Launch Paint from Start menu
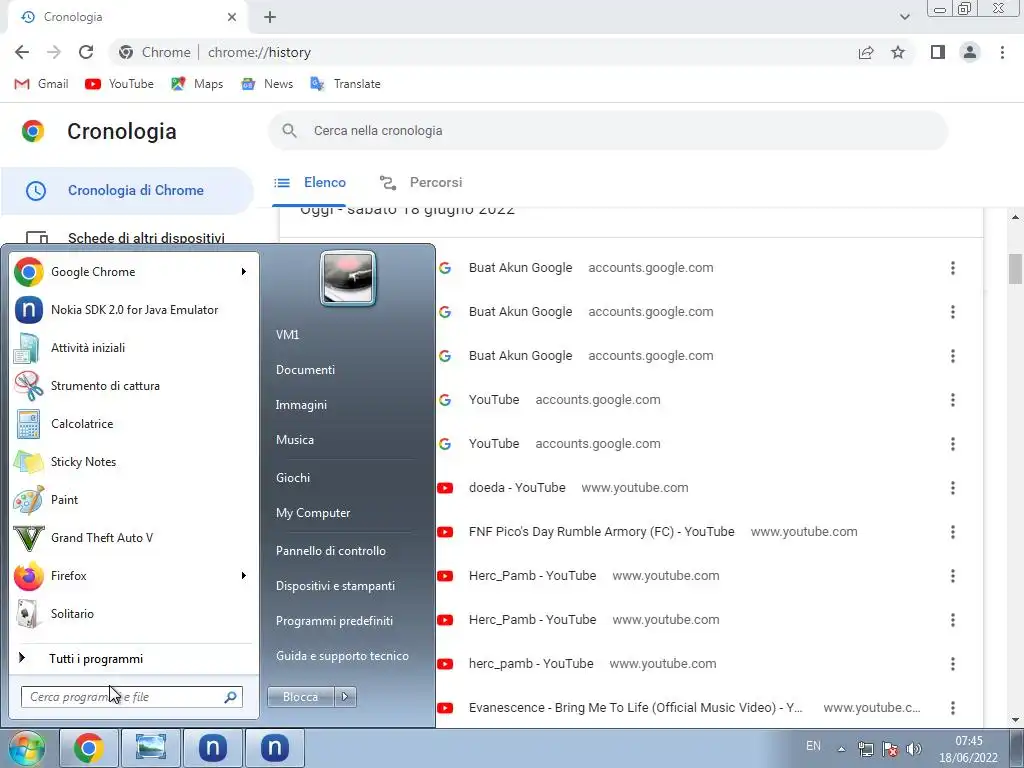The height and width of the screenshot is (768, 1024). point(133,500)
